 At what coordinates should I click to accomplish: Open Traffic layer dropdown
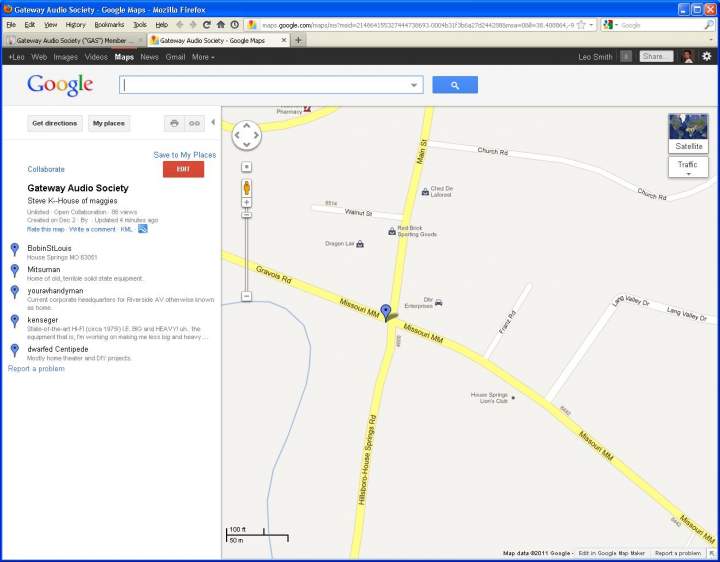688,167
